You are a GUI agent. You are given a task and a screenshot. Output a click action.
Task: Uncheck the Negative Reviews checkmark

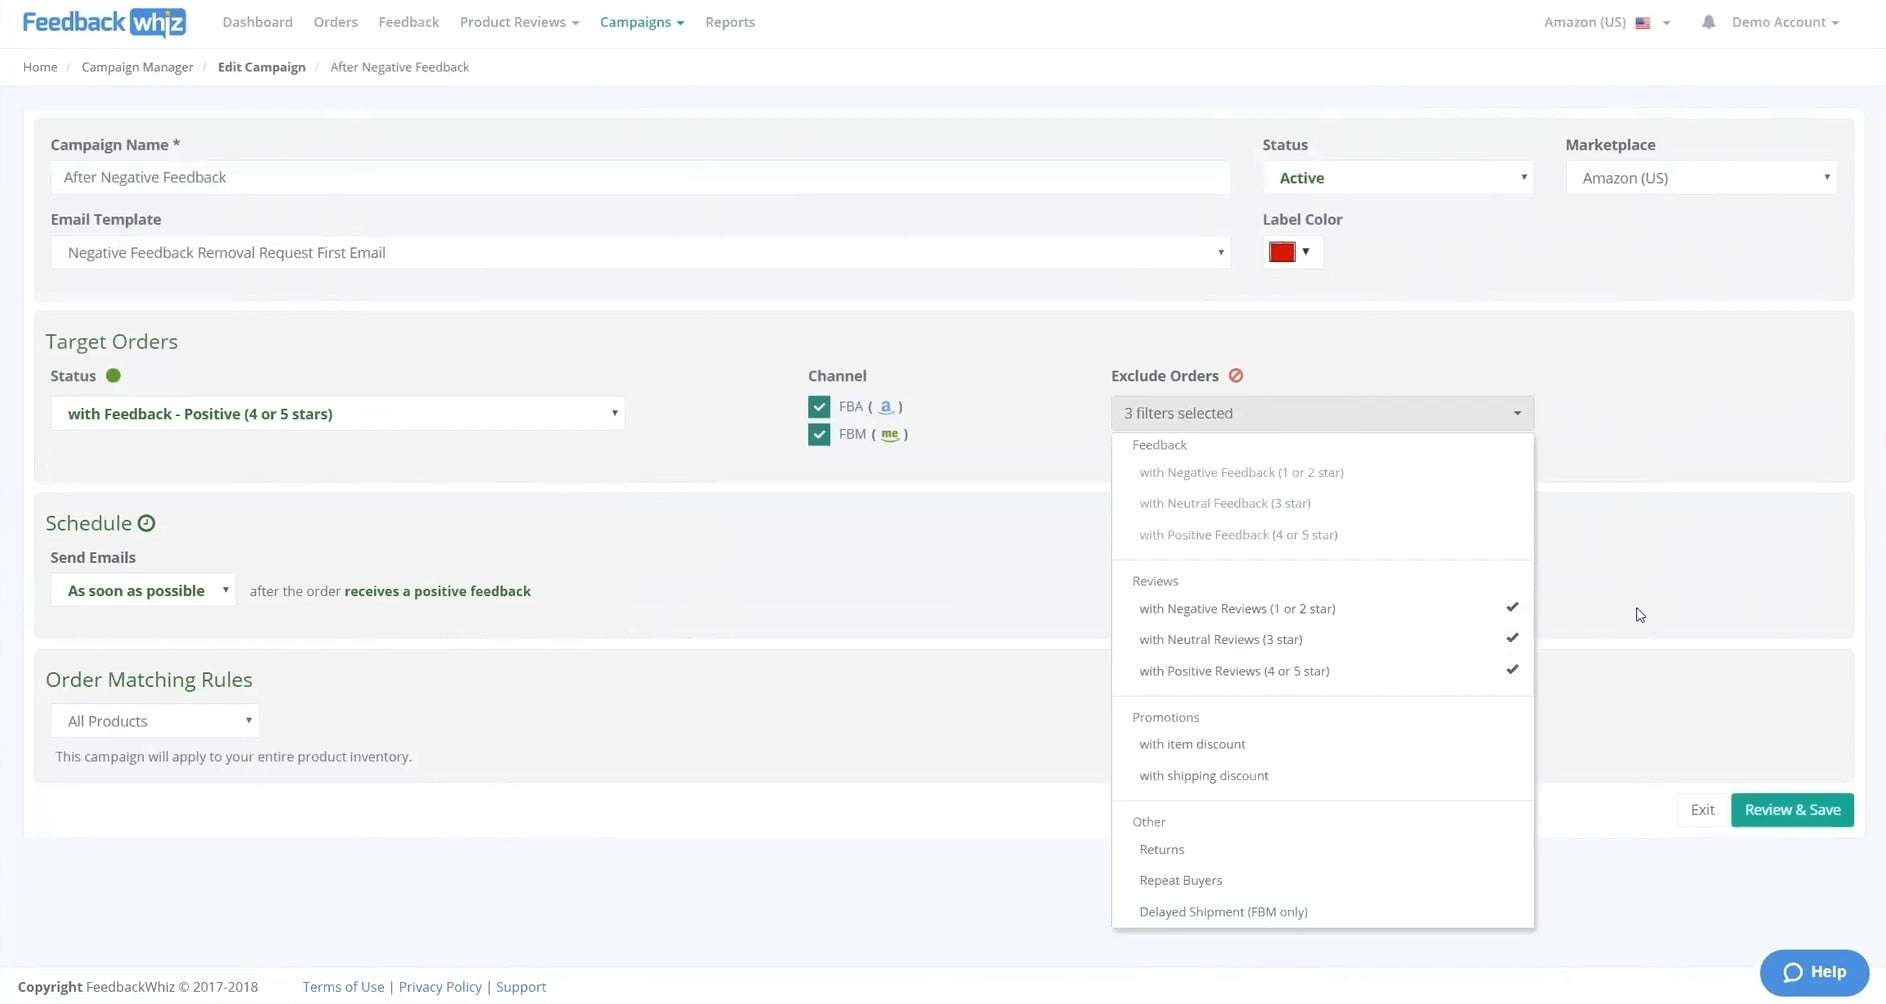pyautogui.click(x=1512, y=607)
